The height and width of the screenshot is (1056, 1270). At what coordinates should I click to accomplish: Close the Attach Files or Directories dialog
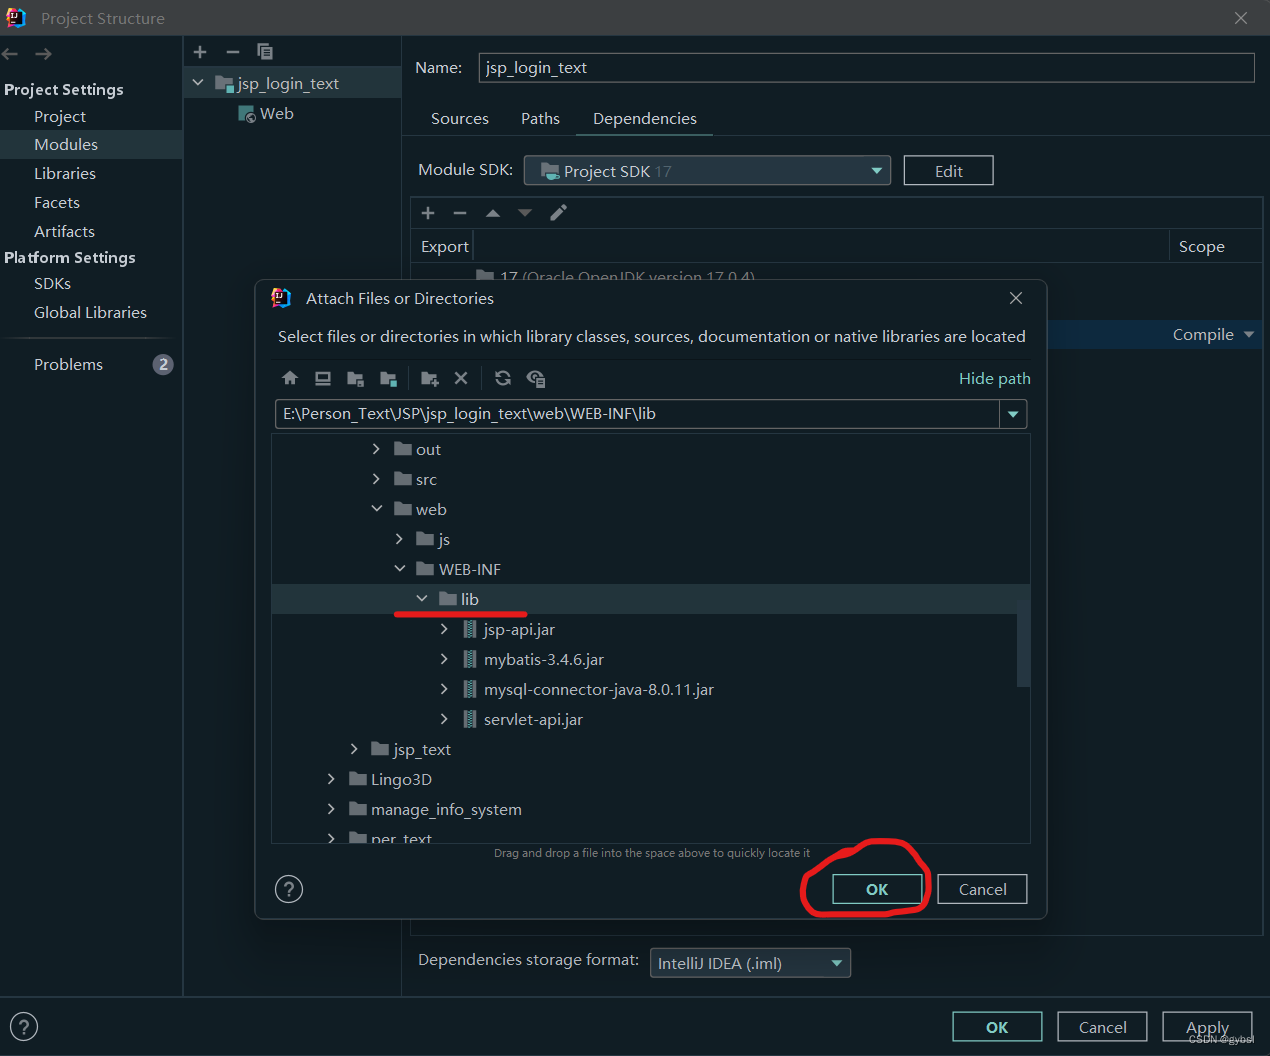pos(1016,298)
